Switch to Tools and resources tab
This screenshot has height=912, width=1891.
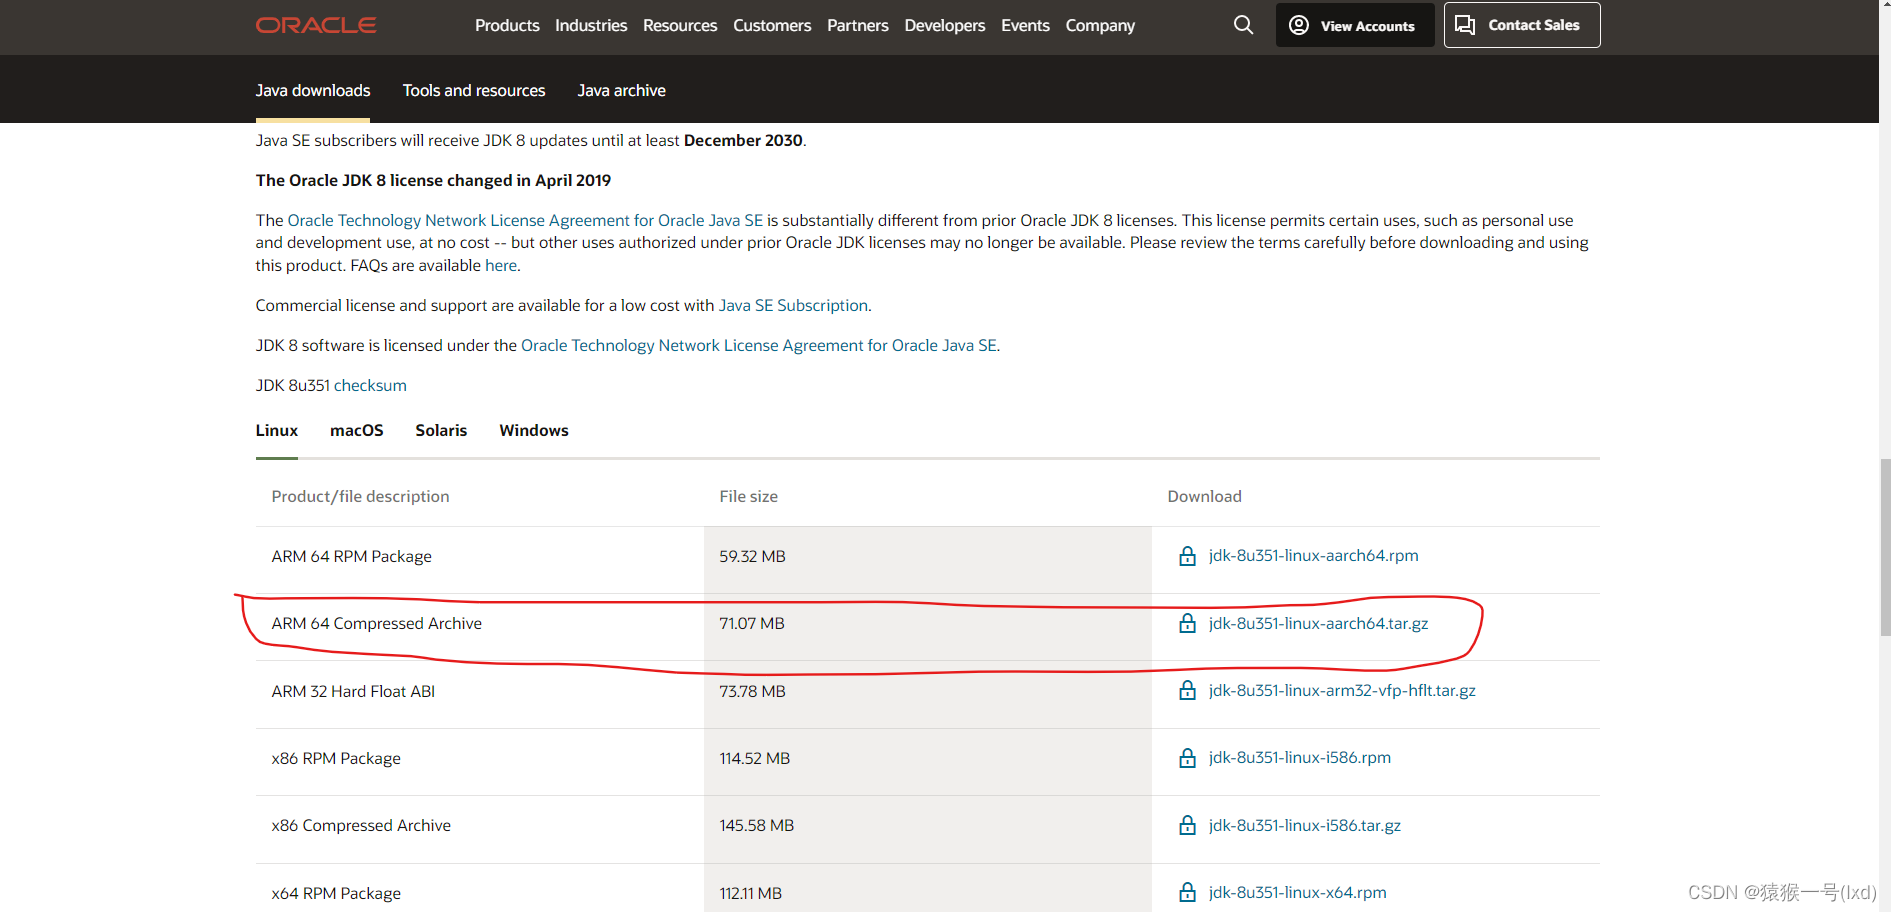[474, 90]
